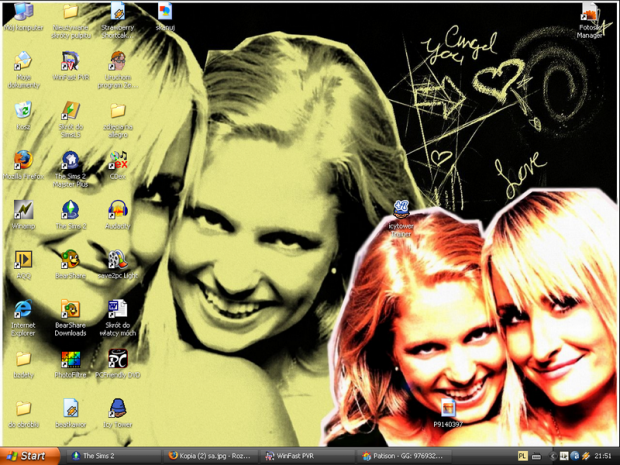The width and height of the screenshot is (620, 465).
Task: Open the Mozilla Firefox desktop shortcut
Action: coord(23,161)
